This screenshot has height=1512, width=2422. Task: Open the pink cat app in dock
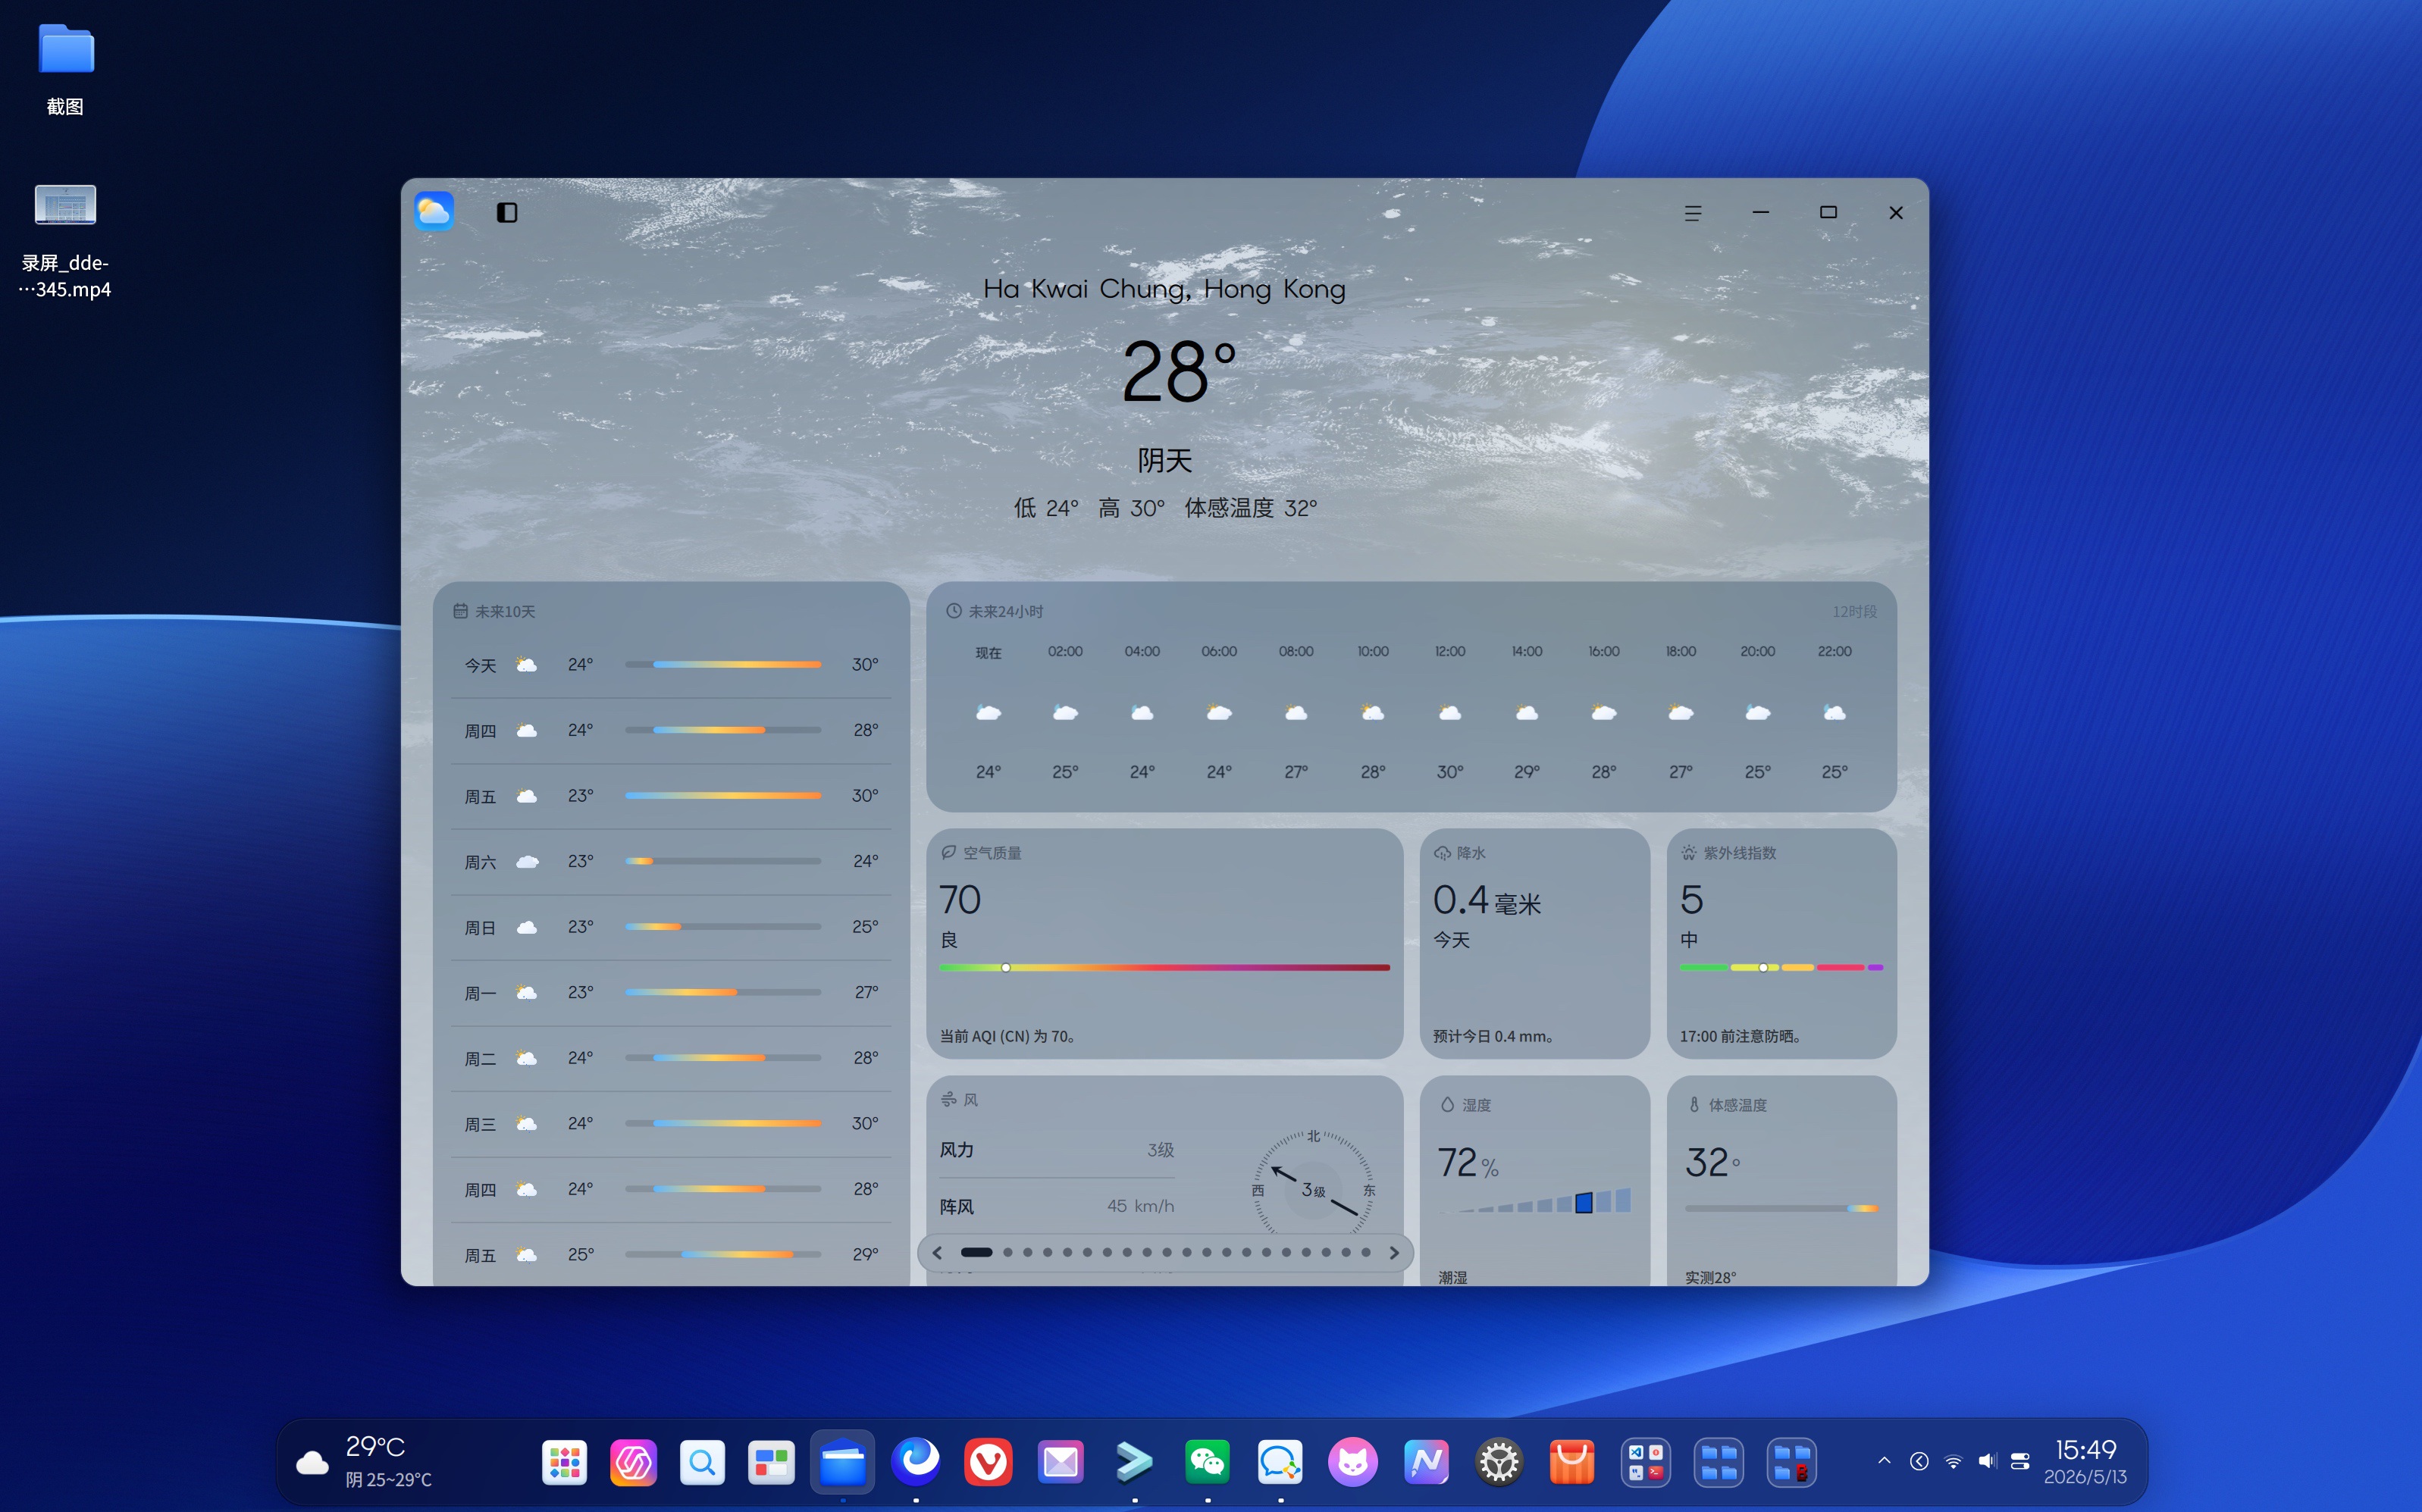[x=1353, y=1462]
